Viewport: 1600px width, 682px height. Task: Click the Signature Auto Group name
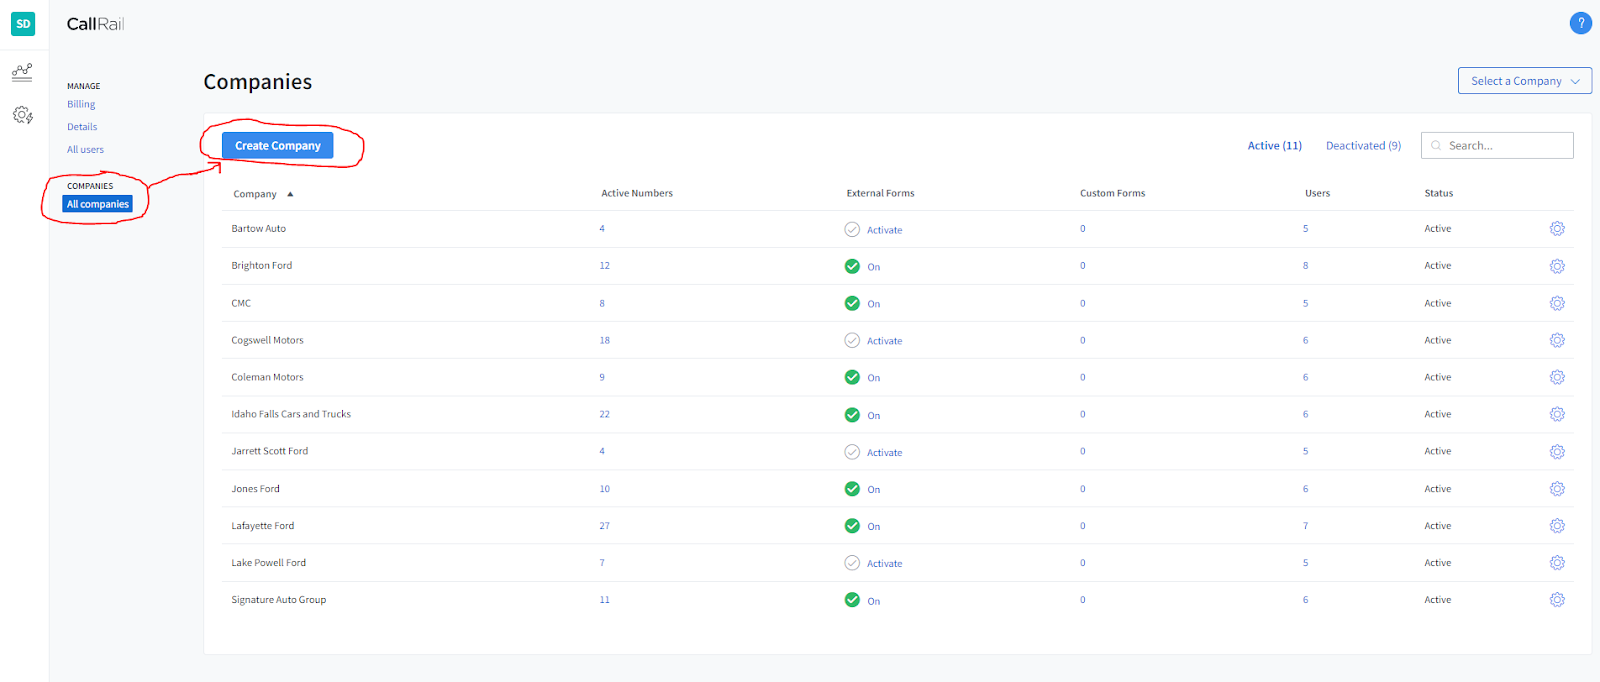[278, 600]
